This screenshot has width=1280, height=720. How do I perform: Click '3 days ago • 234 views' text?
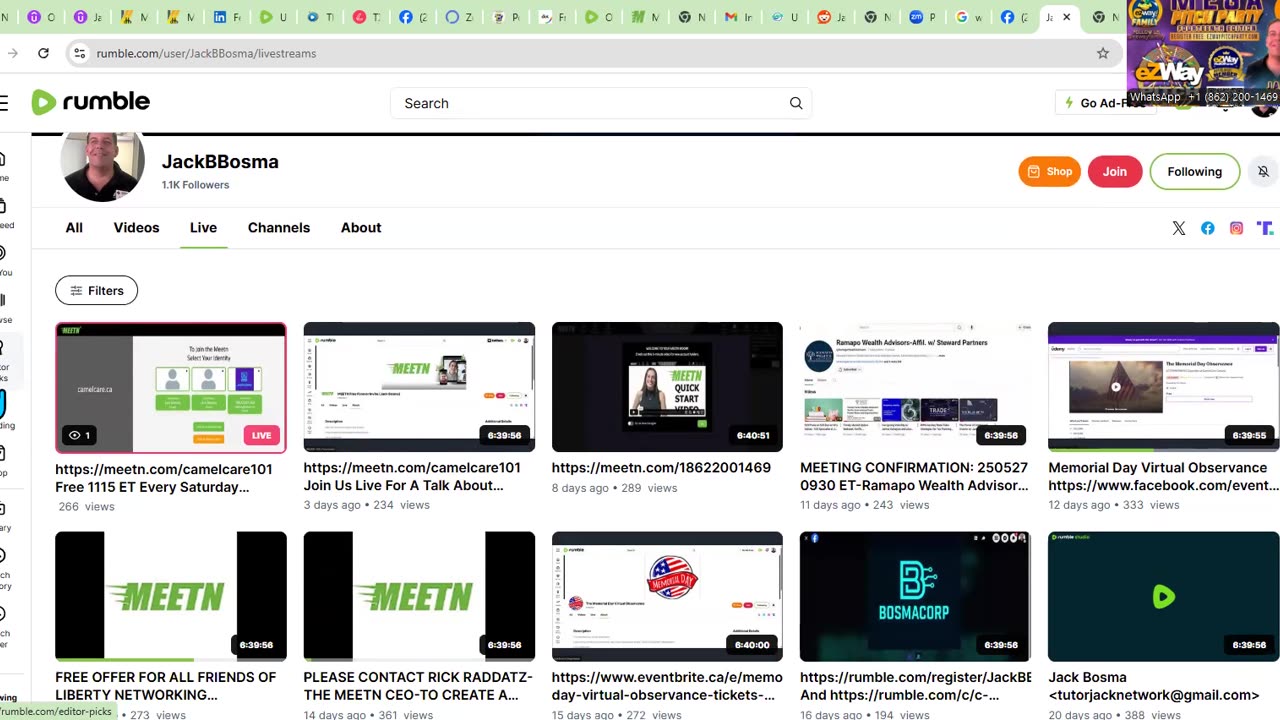(x=367, y=505)
